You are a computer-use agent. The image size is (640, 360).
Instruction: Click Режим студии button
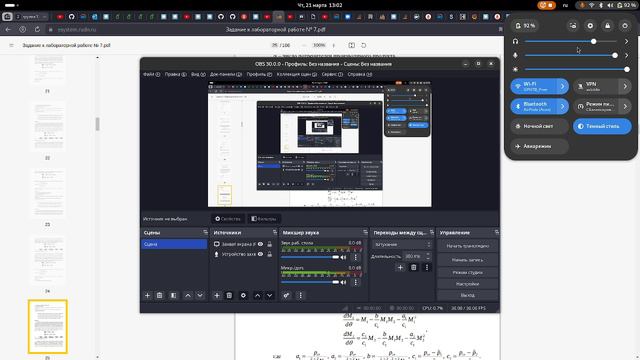[x=467, y=272]
